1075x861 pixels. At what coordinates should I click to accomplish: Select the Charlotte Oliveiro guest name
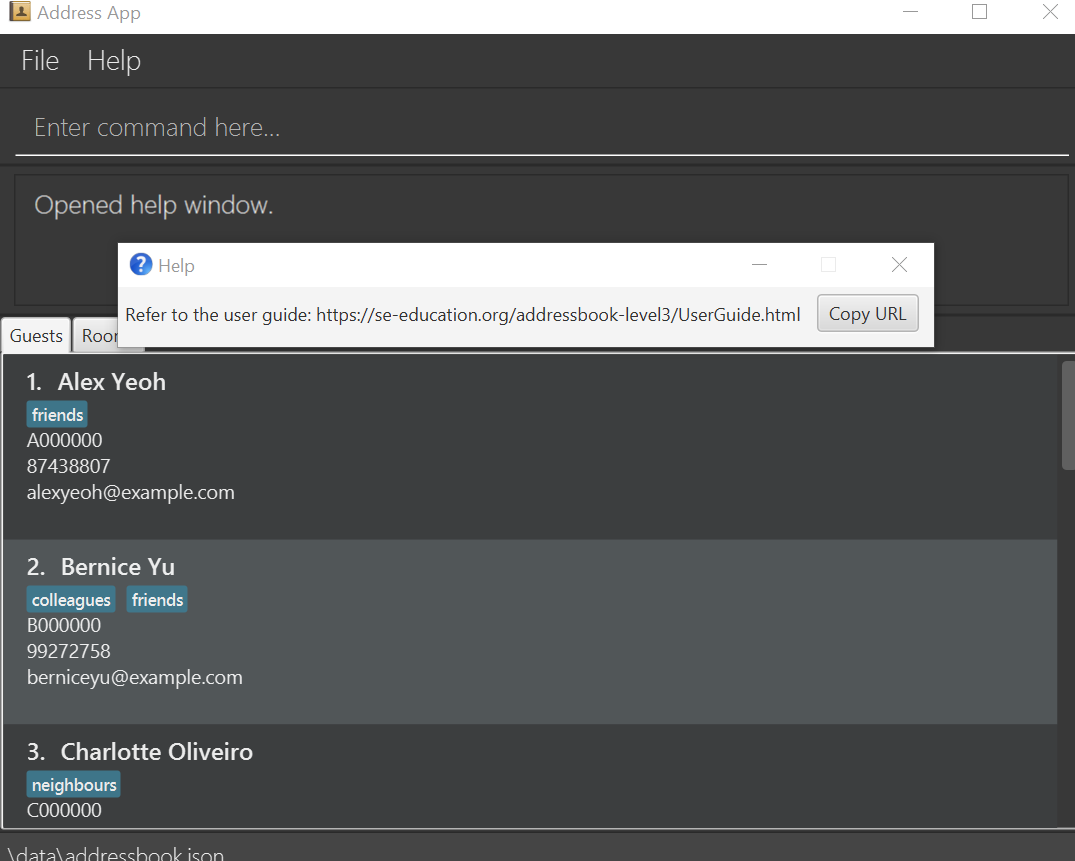click(x=157, y=752)
